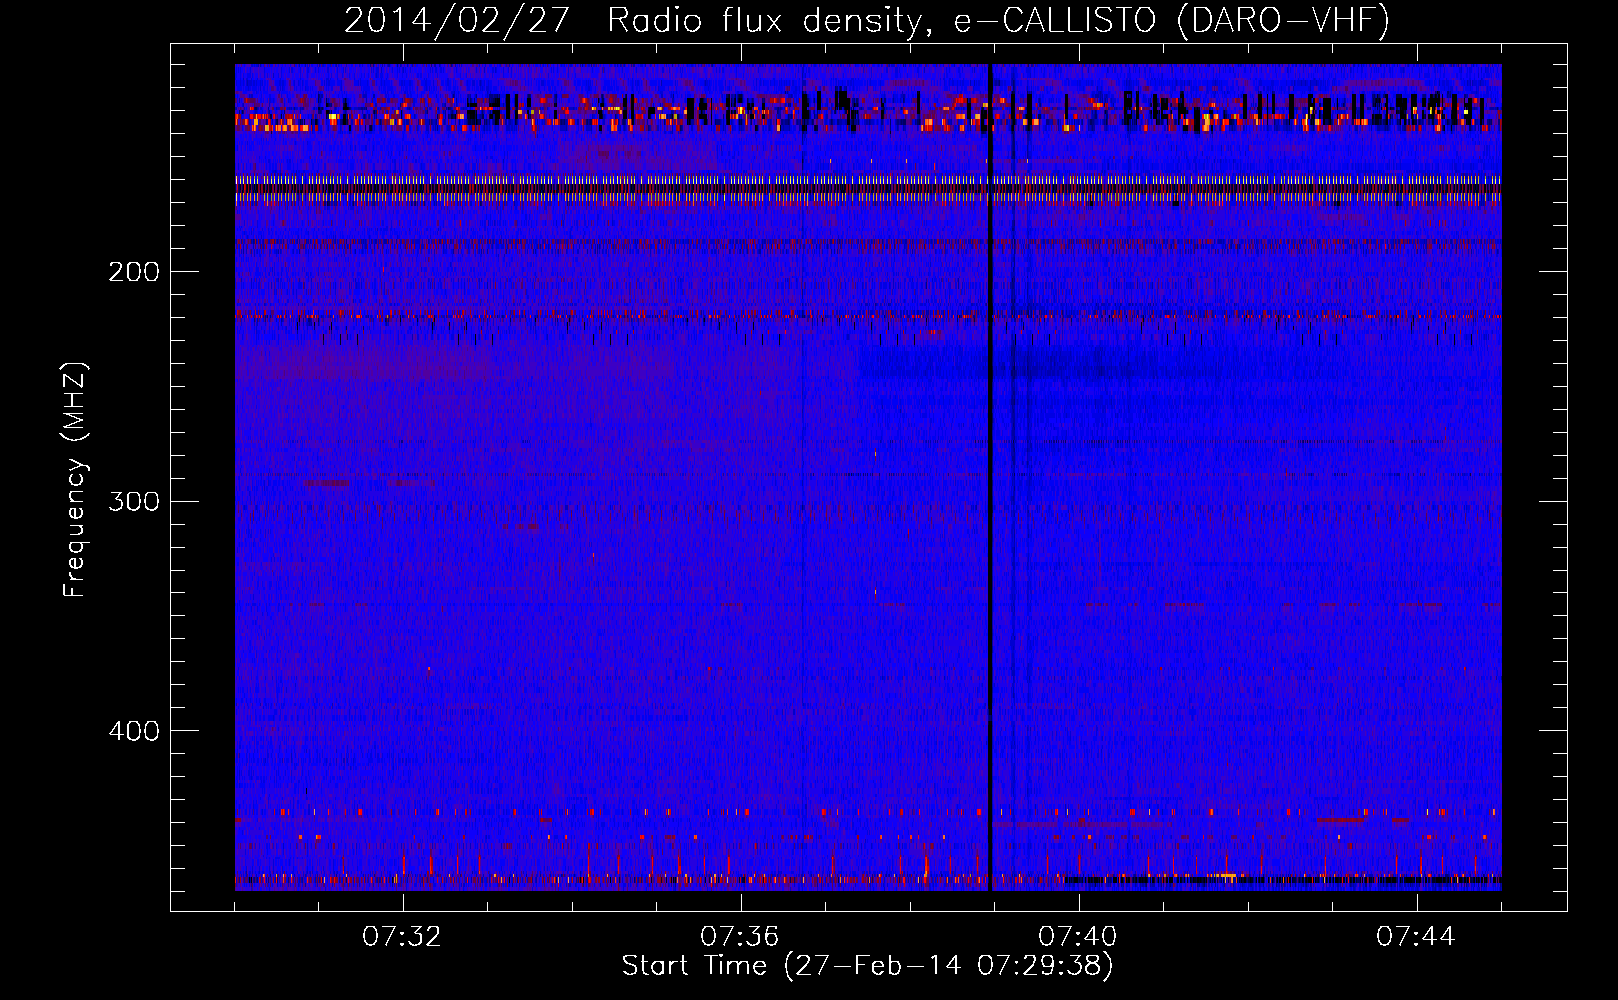Click the date '2014/02/27' in the title
Image resolution: width=1618 pixels, height=1000 pixels.
457,21
